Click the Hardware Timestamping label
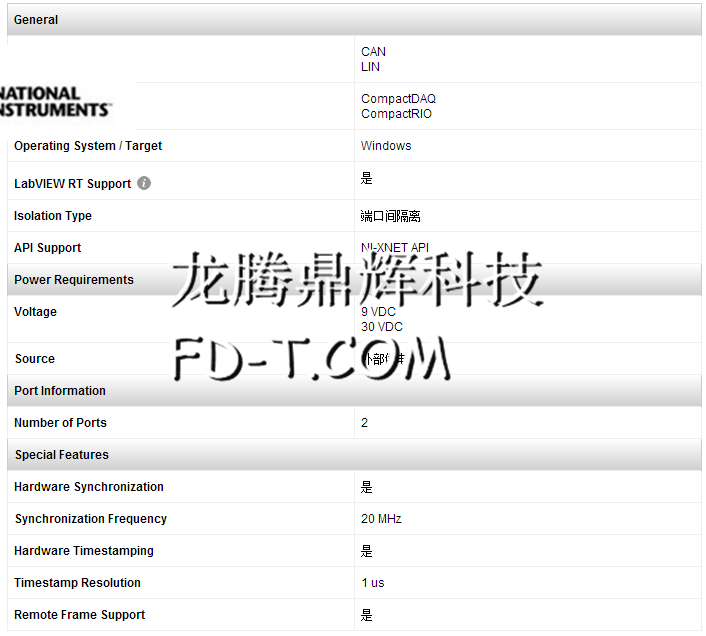 click(84, 550)
